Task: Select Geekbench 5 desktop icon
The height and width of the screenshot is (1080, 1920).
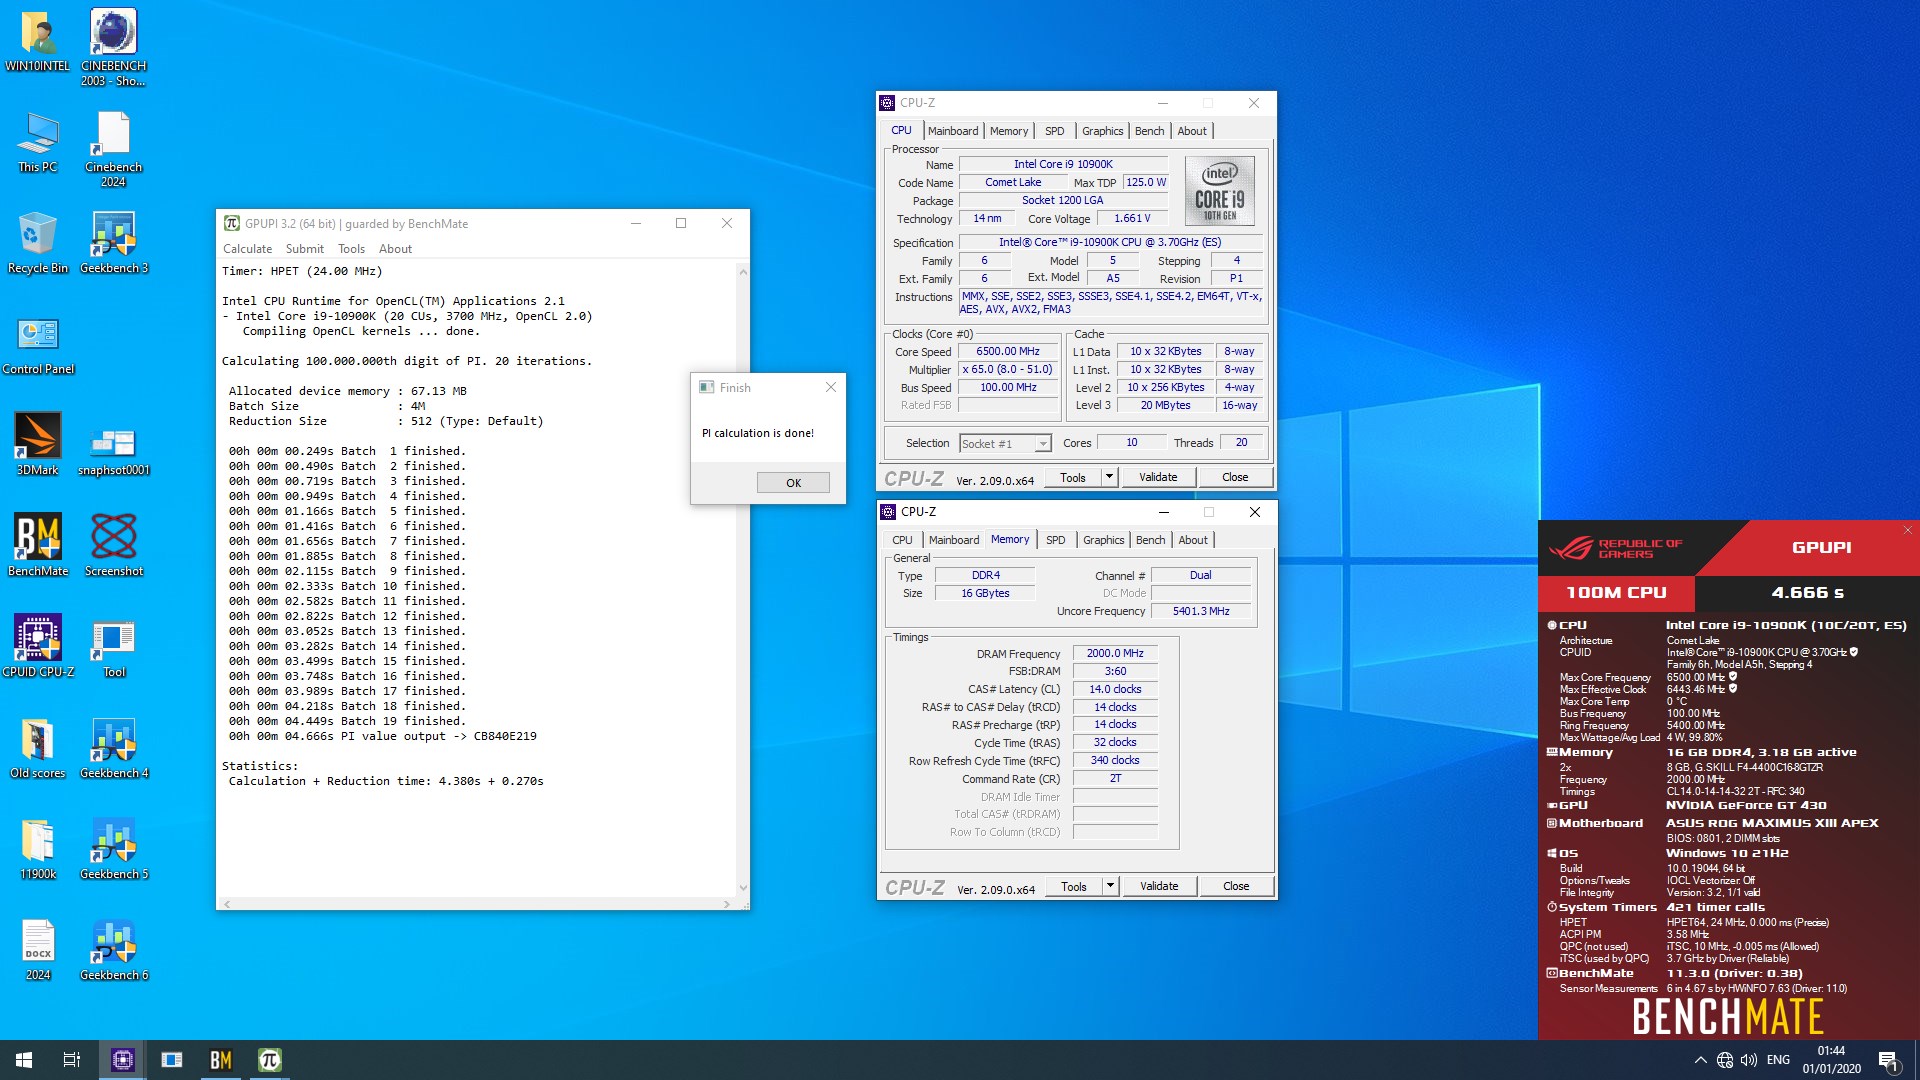Action: click(114, 849)
